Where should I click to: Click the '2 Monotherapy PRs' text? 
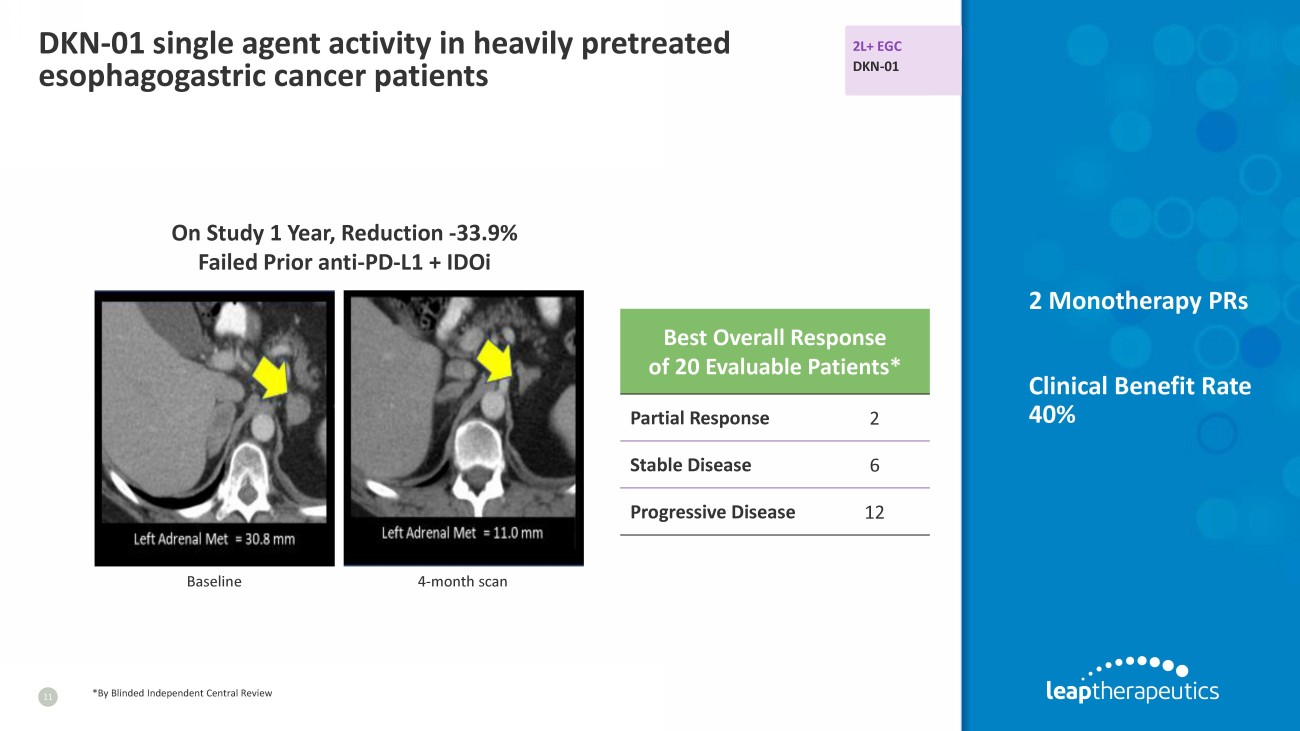tap(1138, 300)
